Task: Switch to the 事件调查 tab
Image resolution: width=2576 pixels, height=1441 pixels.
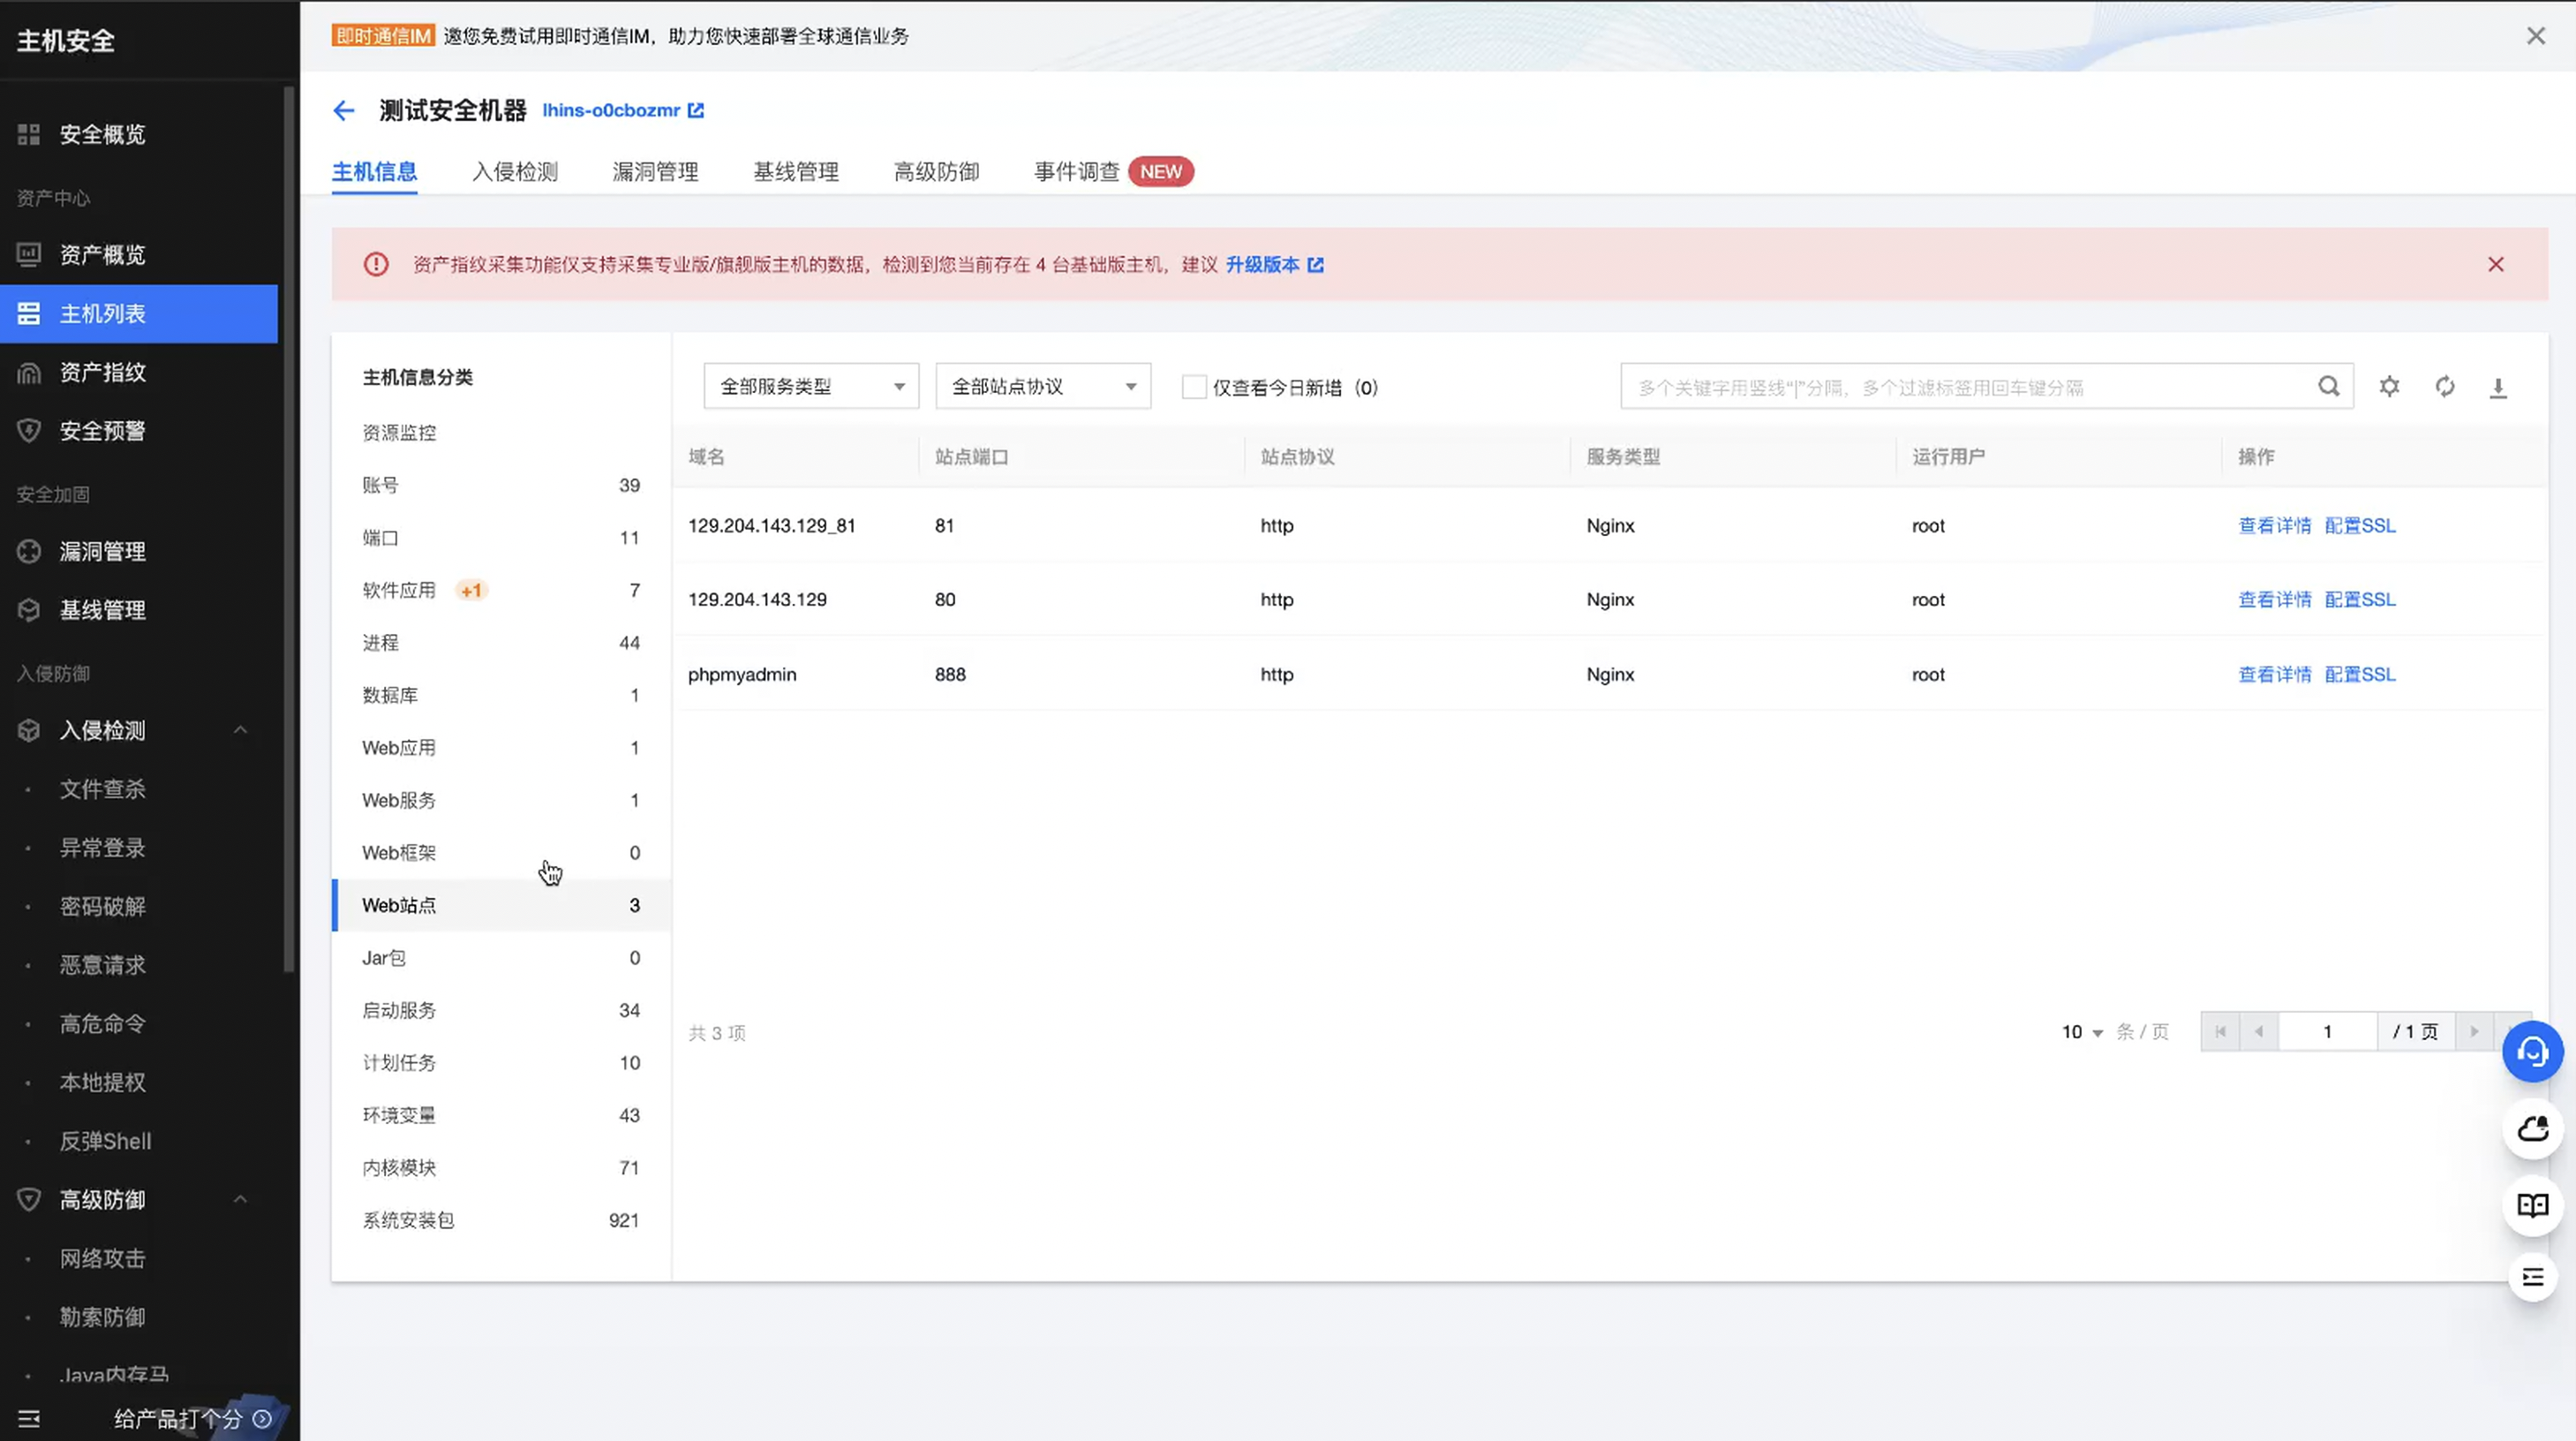Action: [1076, 172]
